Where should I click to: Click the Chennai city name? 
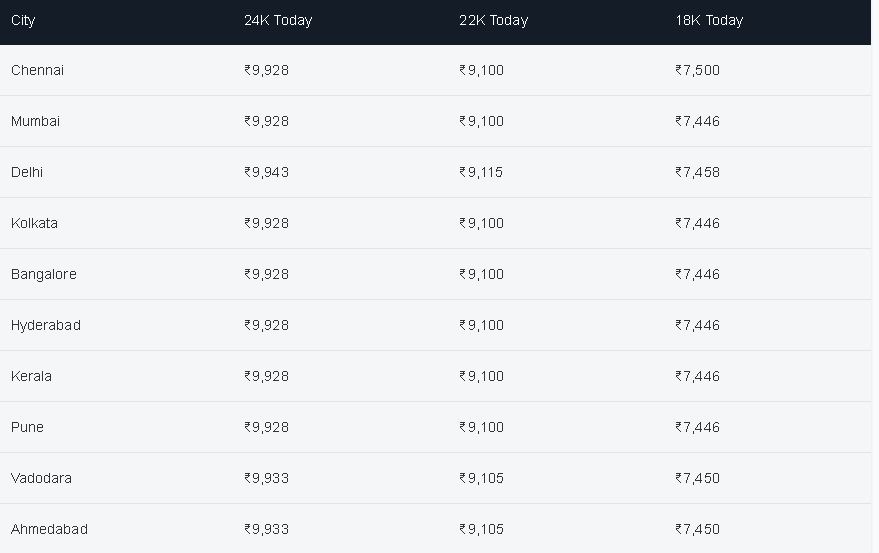pos(38,70)
